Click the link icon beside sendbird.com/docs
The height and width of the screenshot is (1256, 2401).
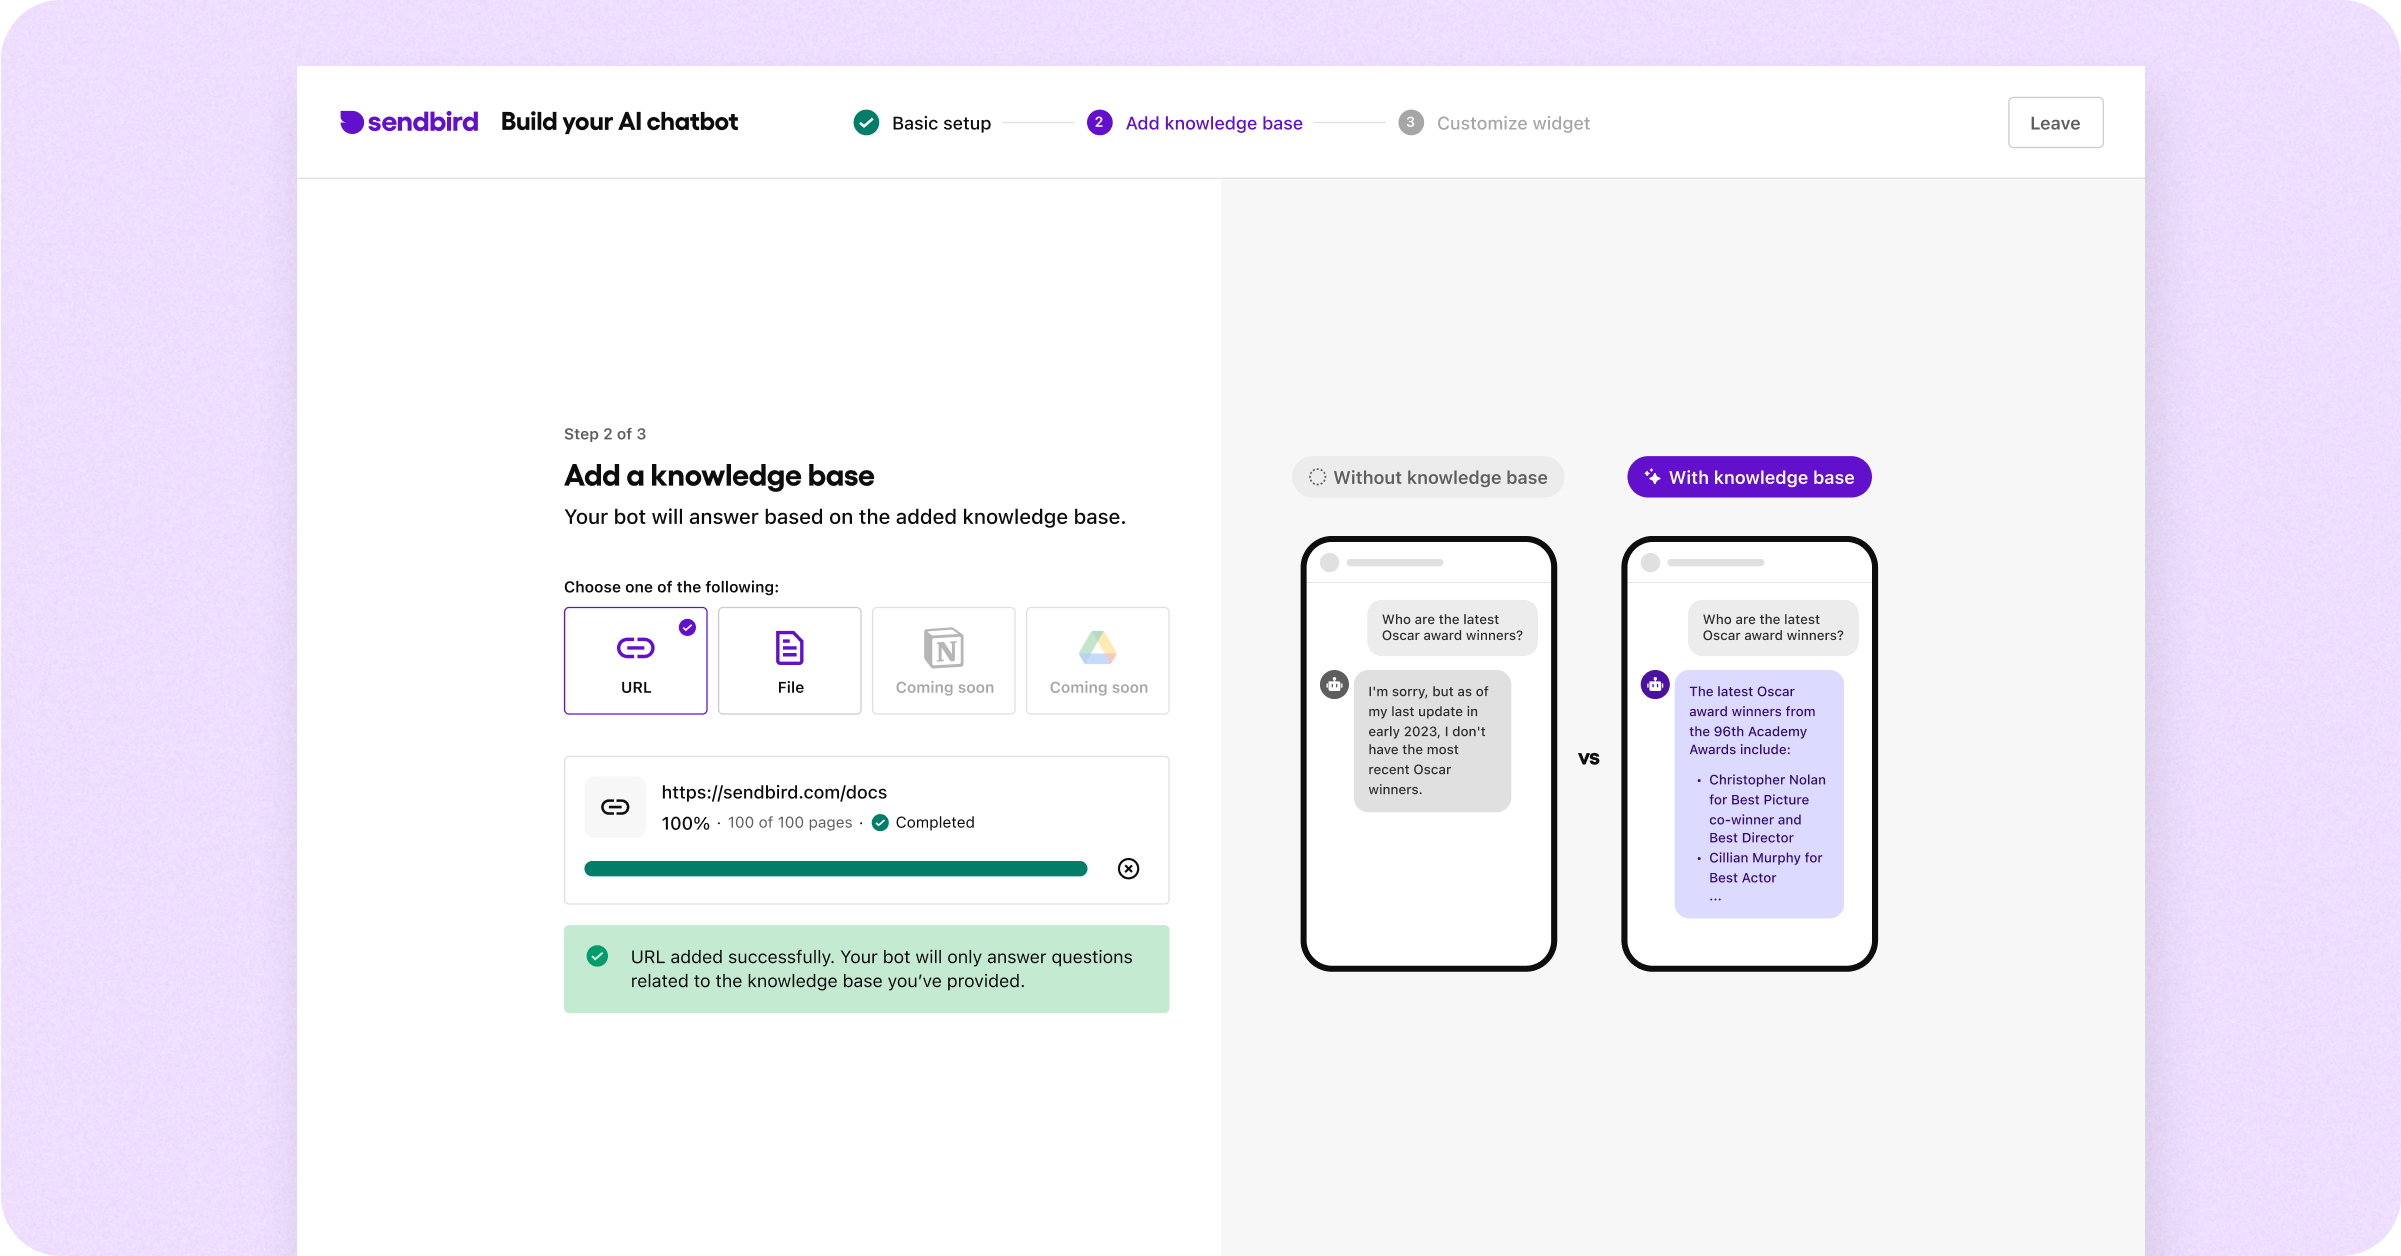coord(615,807)
